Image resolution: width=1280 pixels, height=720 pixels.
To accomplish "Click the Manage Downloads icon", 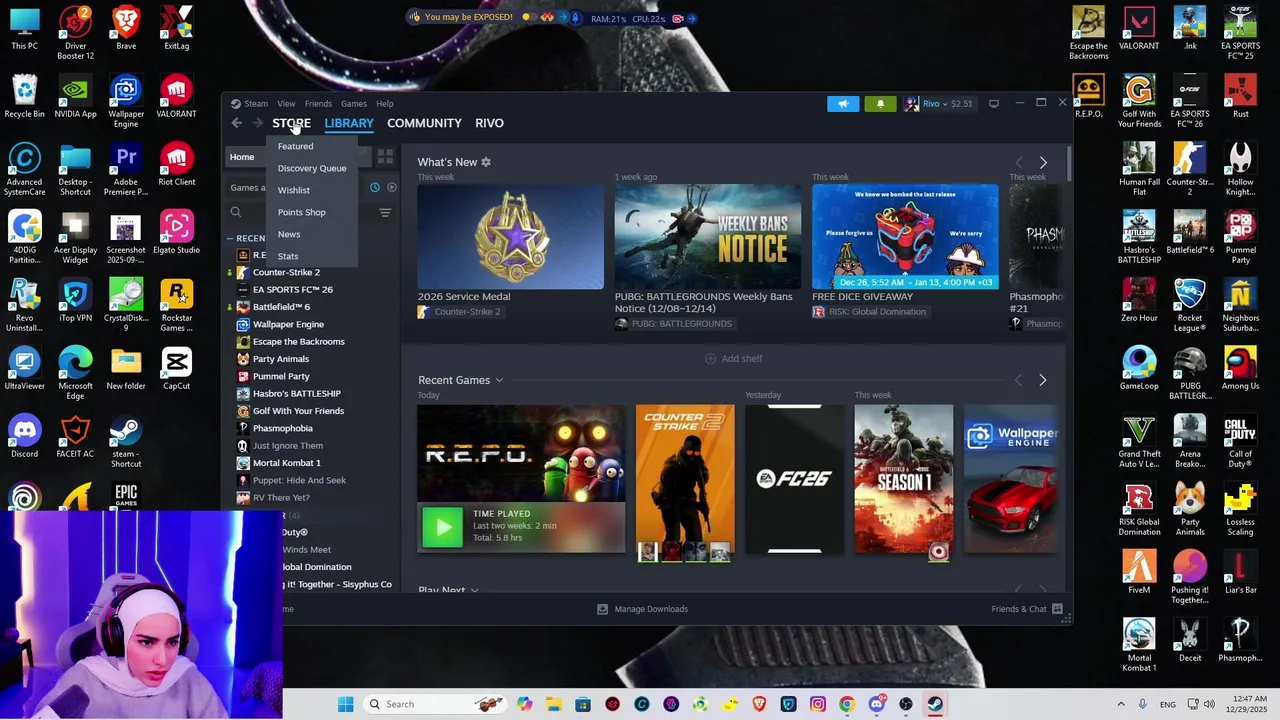I will (602, 609).
